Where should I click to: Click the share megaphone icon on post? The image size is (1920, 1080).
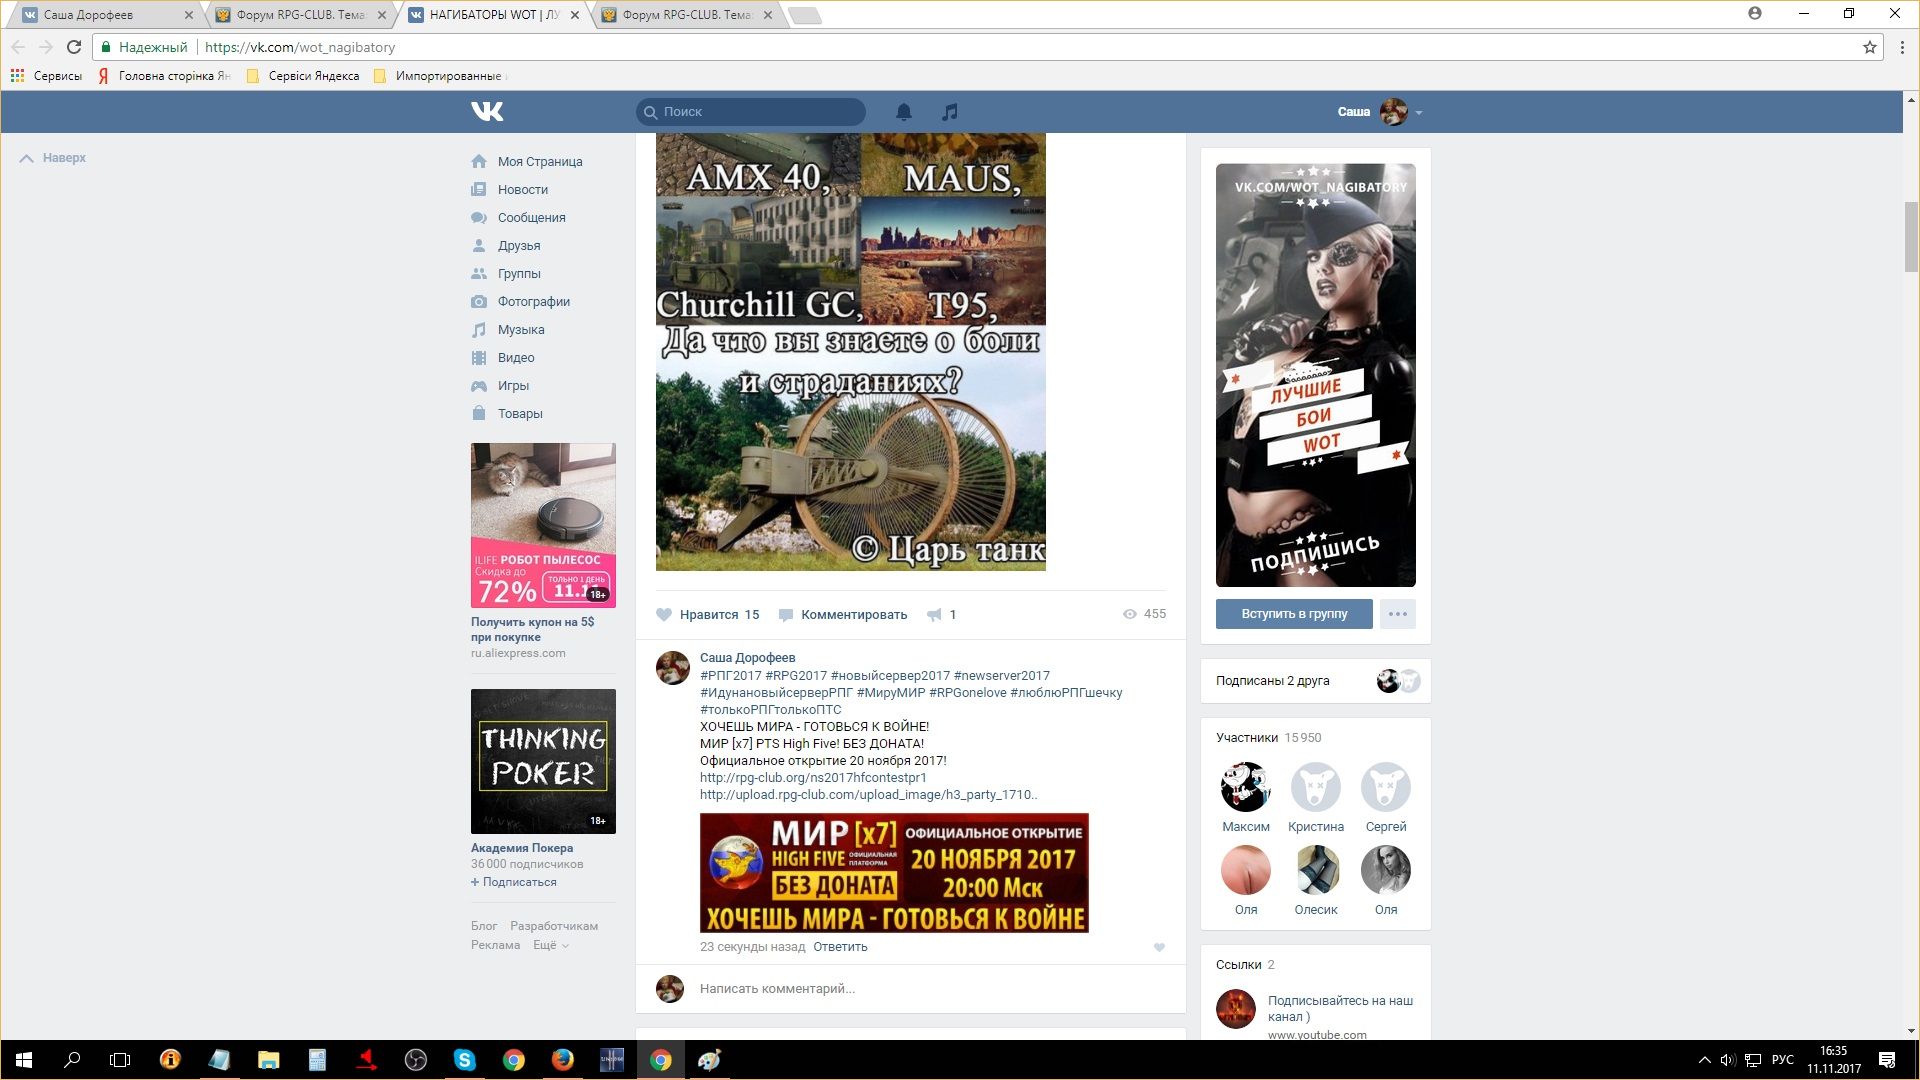click(934, 614)
